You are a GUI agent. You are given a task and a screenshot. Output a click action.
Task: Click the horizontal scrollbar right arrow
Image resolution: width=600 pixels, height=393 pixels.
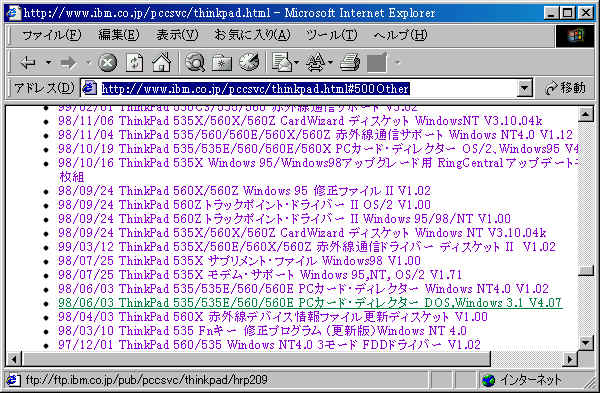pos(570,359)
